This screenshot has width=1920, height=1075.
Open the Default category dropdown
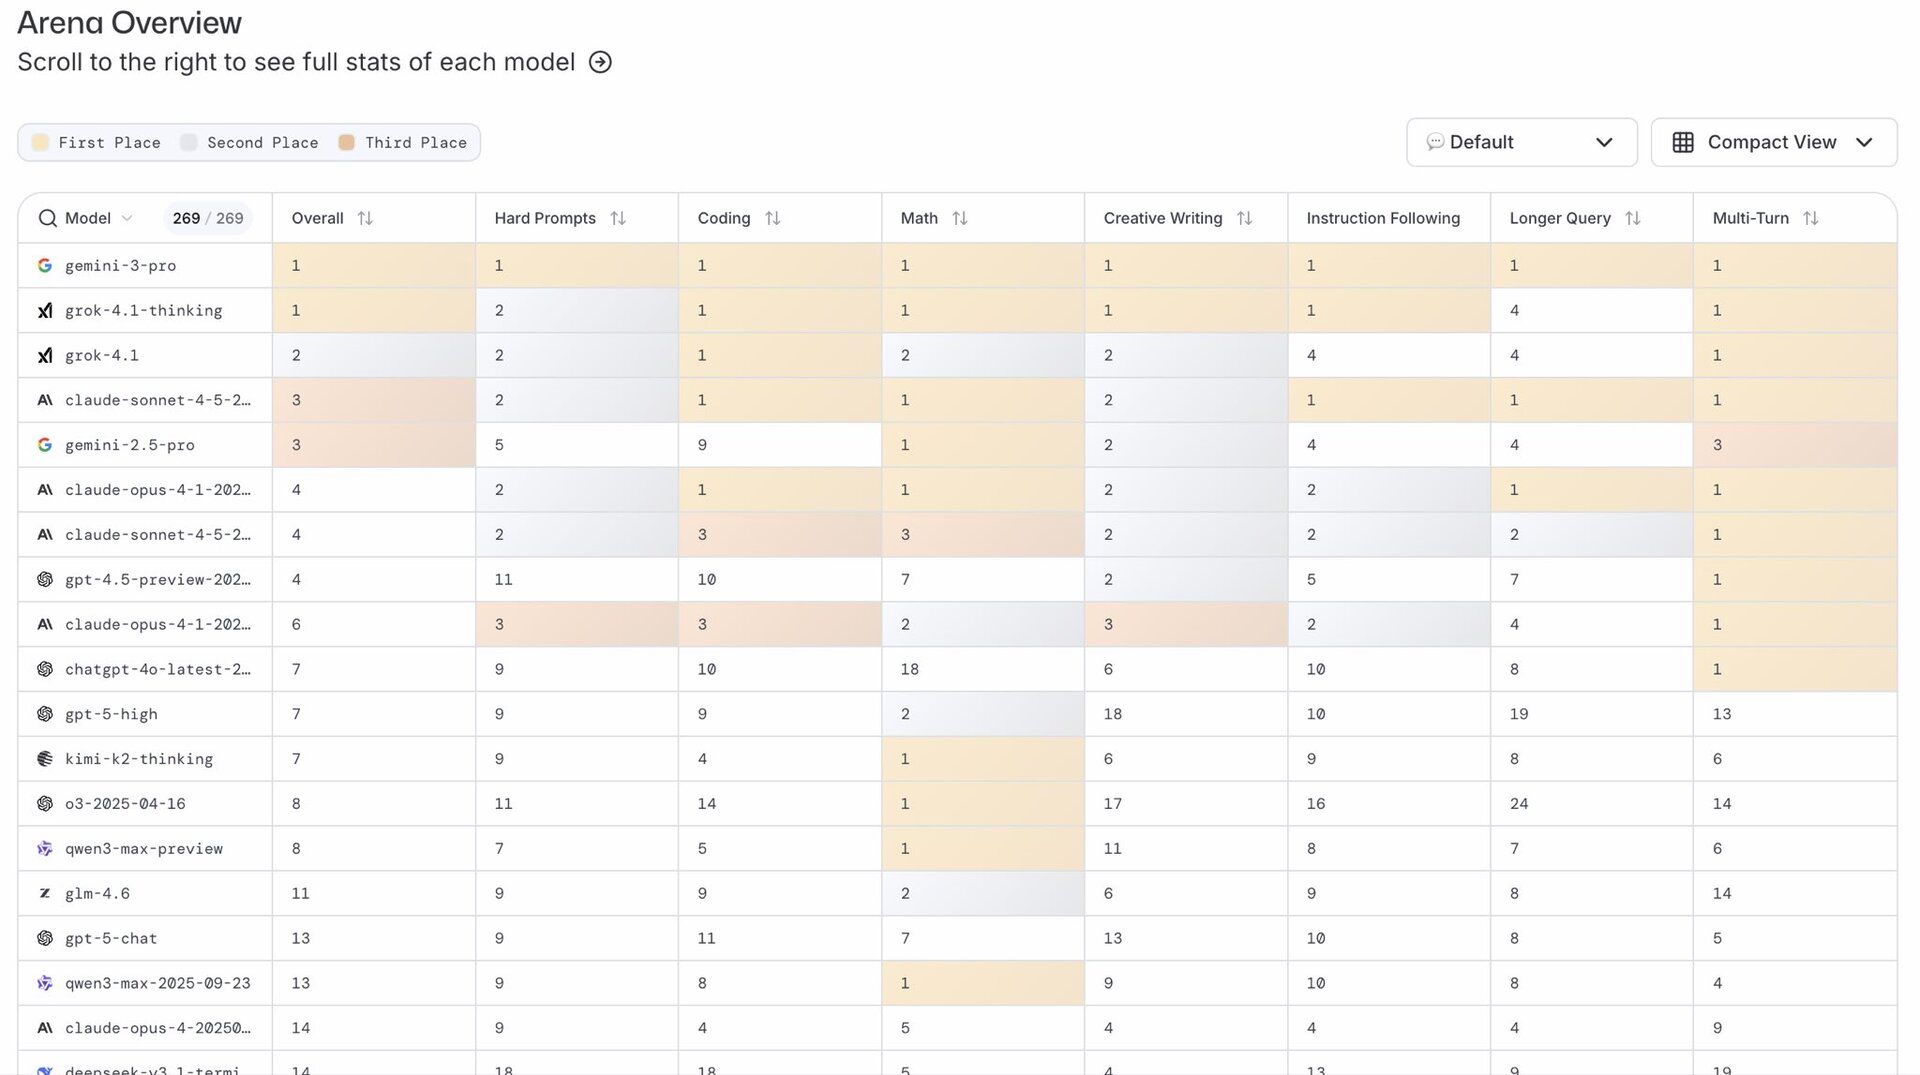[x=1521, y=142]
